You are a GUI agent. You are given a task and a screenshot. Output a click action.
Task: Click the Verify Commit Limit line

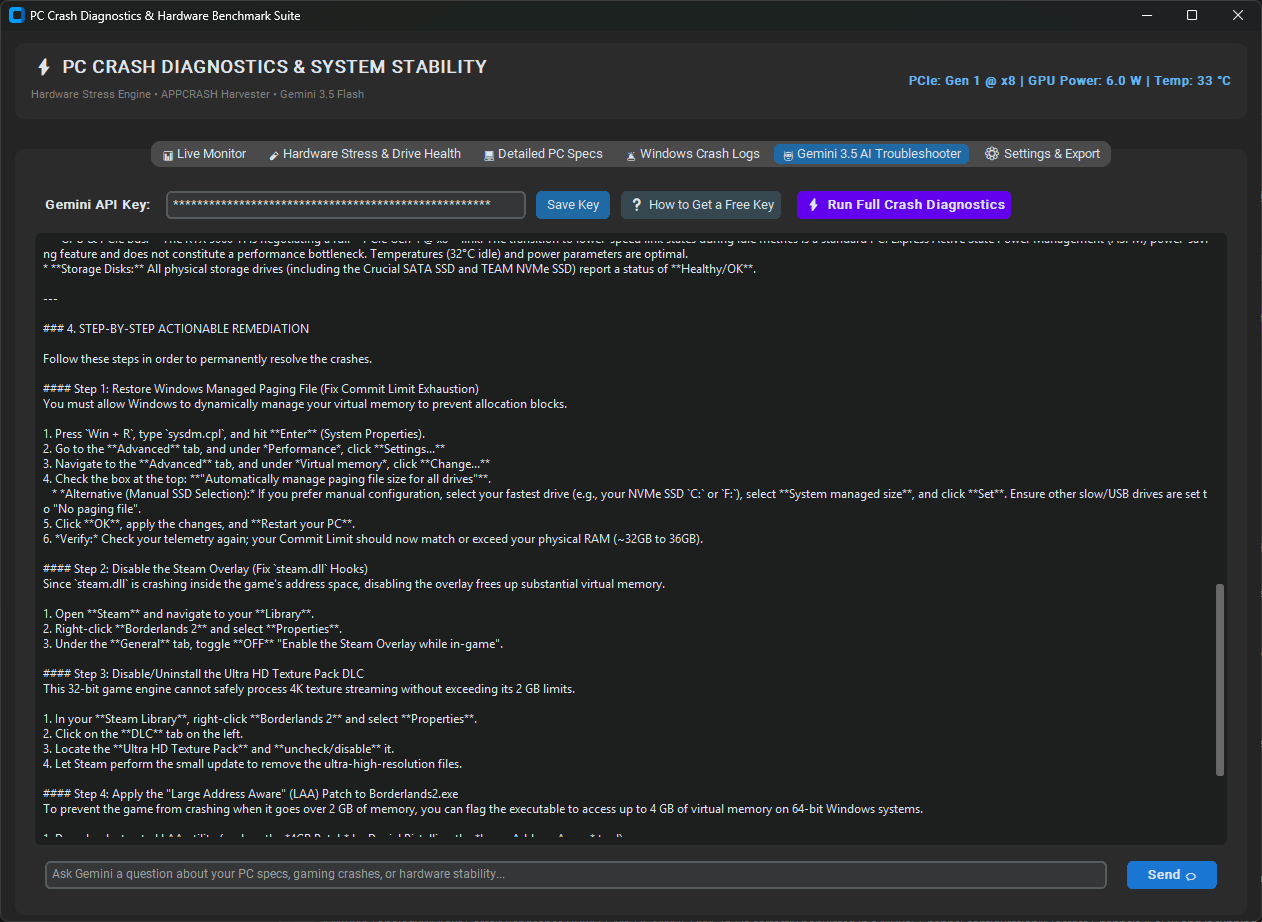373,539
